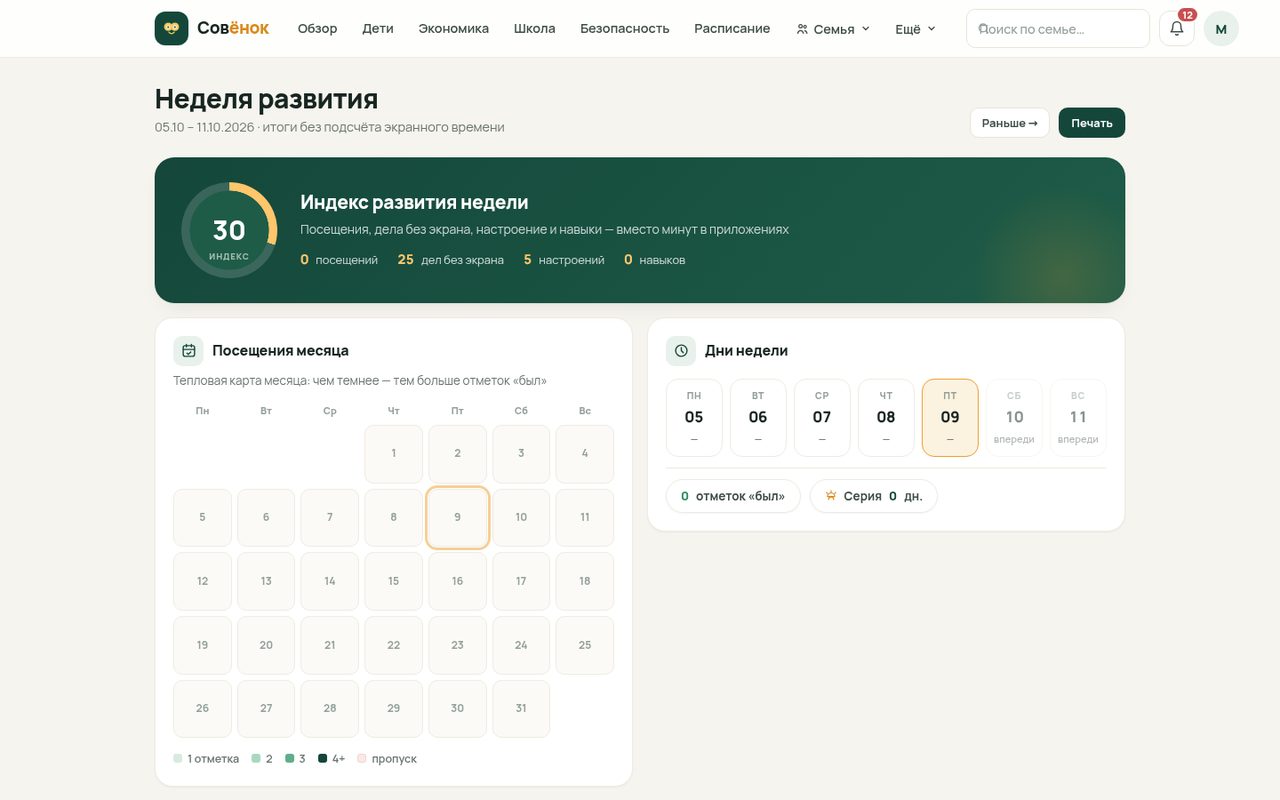Expand the Семья dropdown menu

click(x=833, y=29)
